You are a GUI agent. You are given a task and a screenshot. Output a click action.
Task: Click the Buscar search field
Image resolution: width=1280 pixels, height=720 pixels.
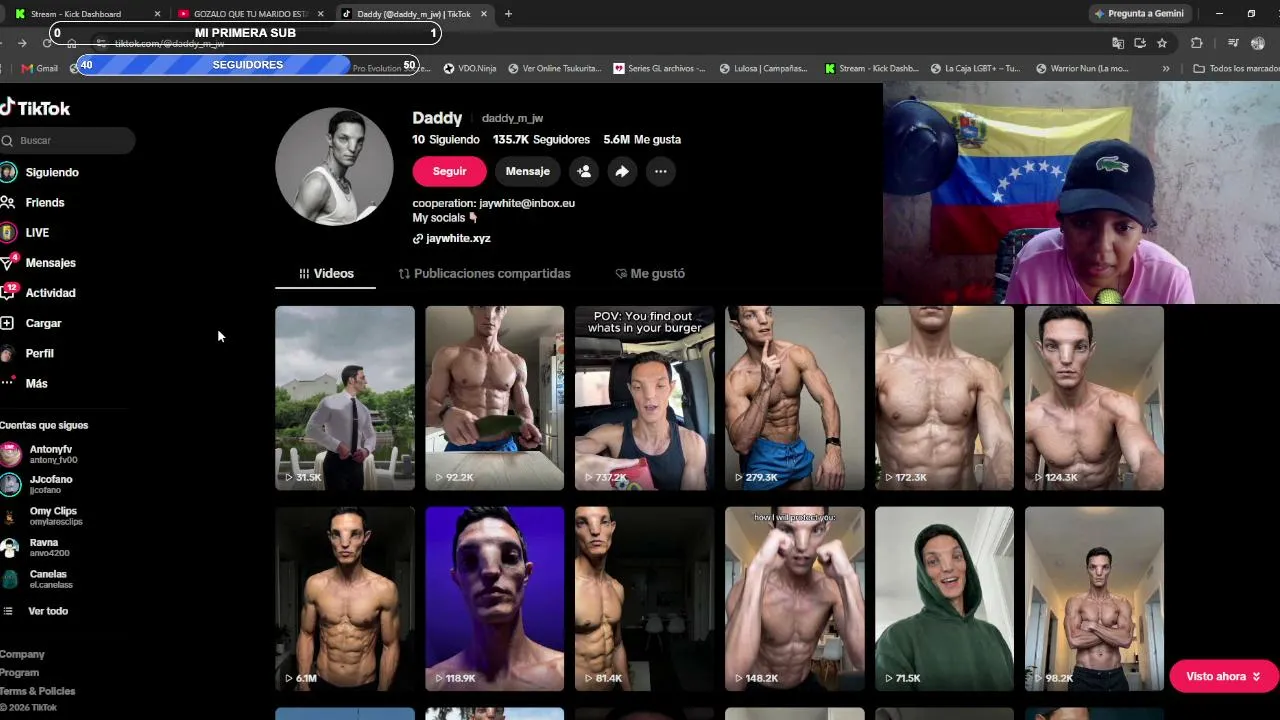pos(67,140)
